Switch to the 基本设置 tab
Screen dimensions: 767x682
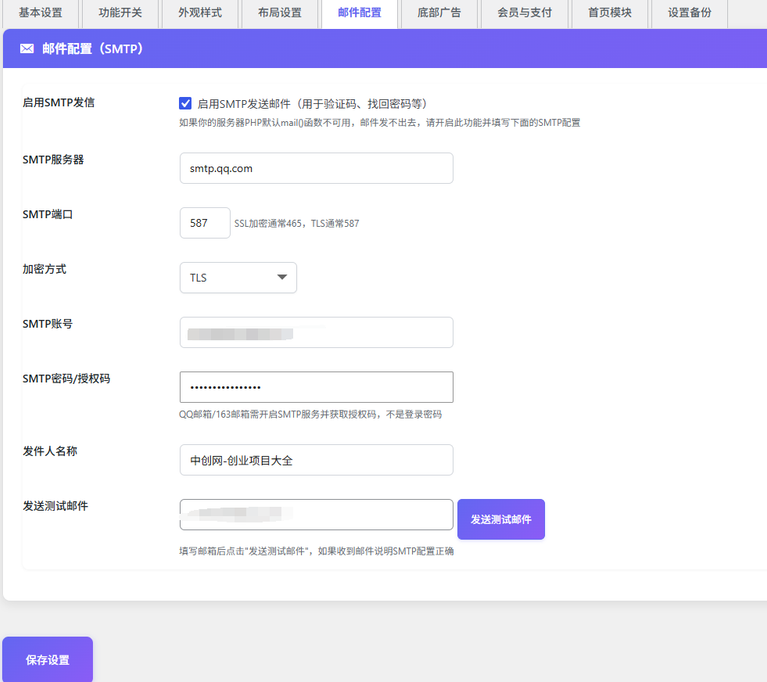pyautogui.click(x=41, y=13)
